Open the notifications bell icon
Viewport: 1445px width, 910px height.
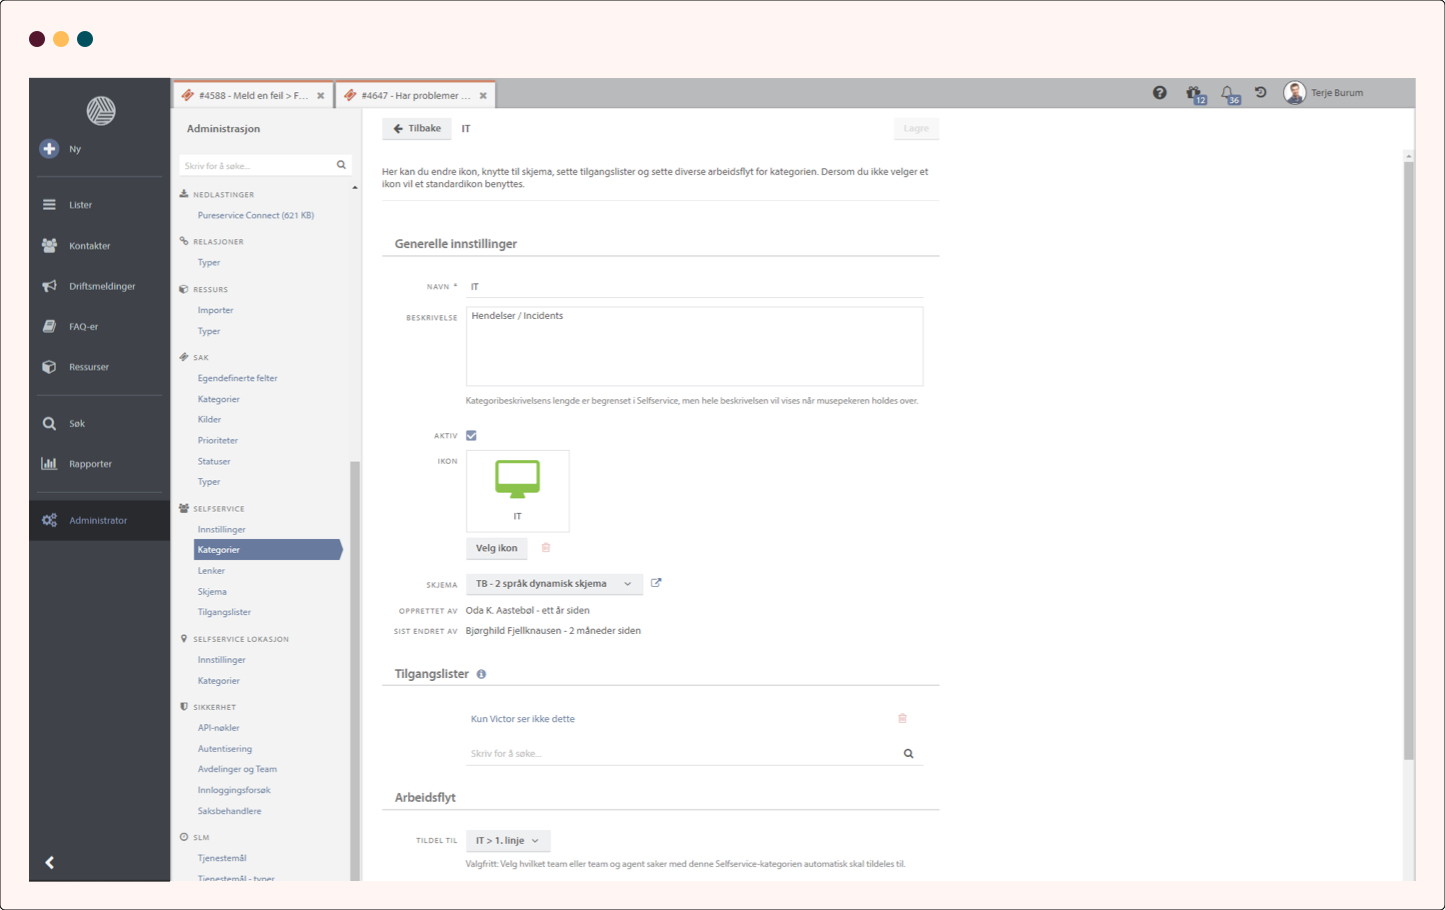click(1227, 93)
